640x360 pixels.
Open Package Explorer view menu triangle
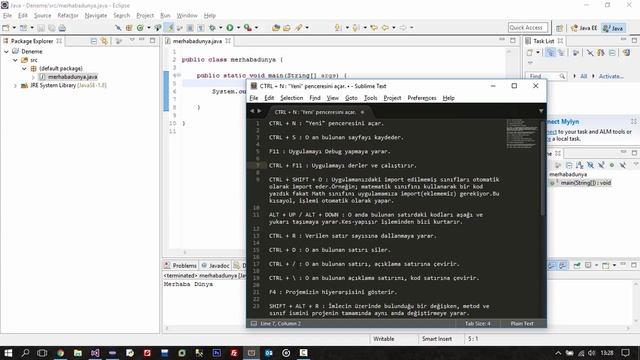coord(132,40)
